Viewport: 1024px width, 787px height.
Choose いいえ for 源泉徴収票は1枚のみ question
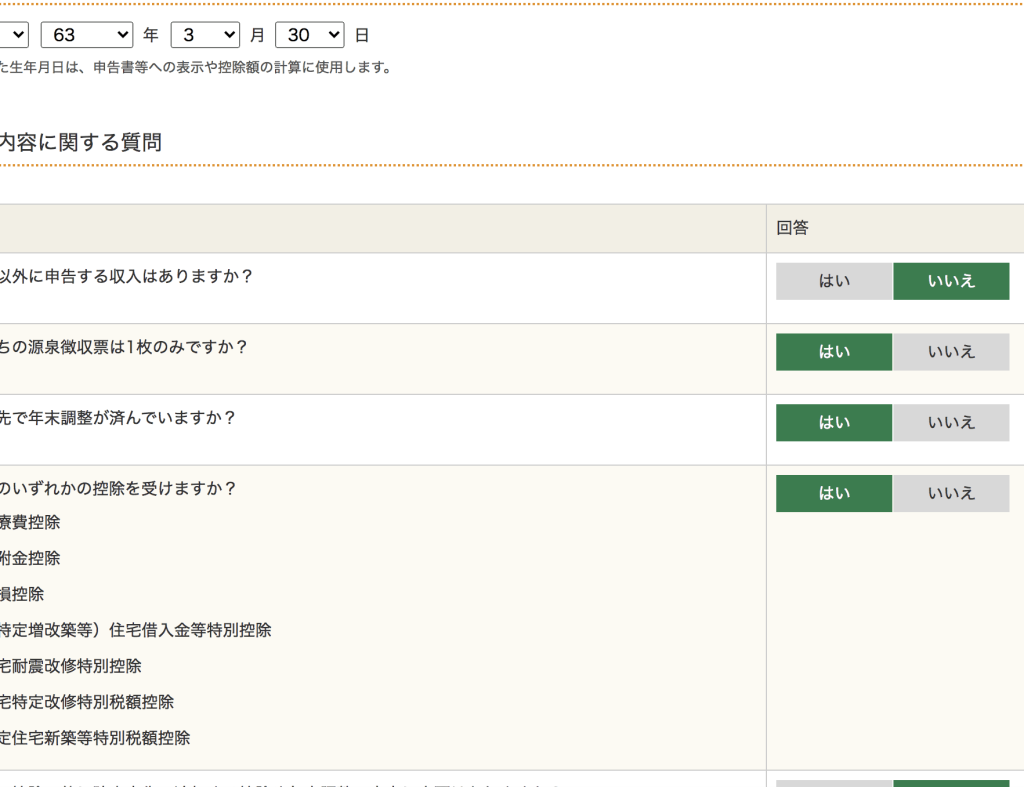tap(951, 352)
